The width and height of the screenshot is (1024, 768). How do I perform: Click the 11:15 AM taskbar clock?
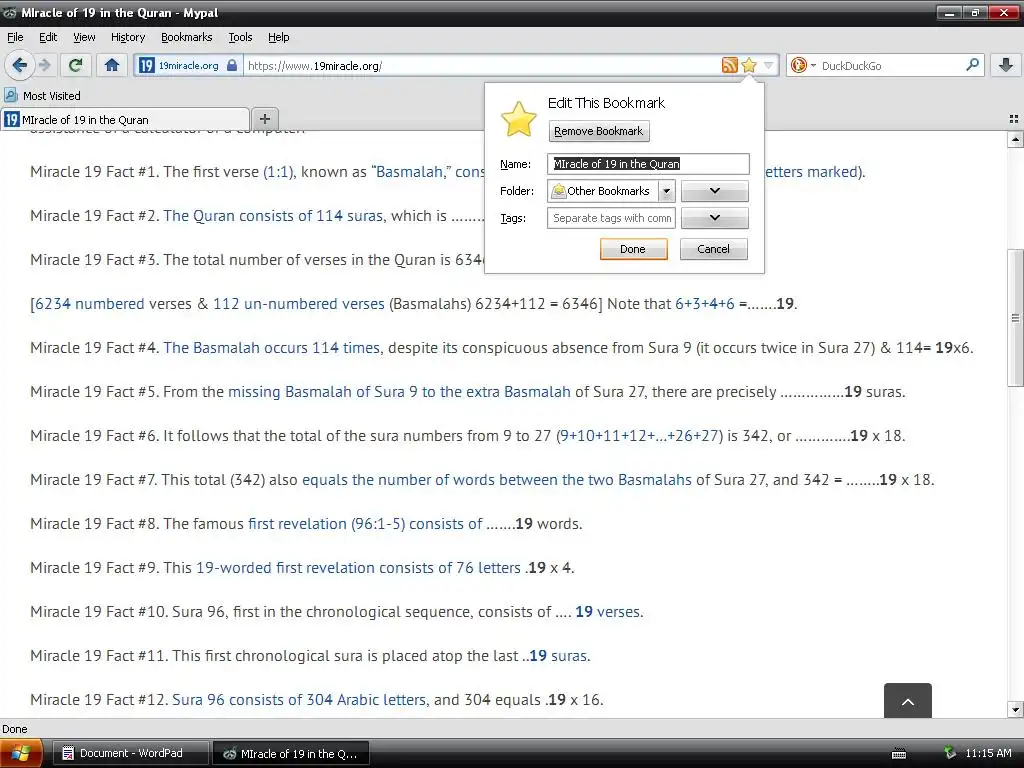click(x=988, y=753)
